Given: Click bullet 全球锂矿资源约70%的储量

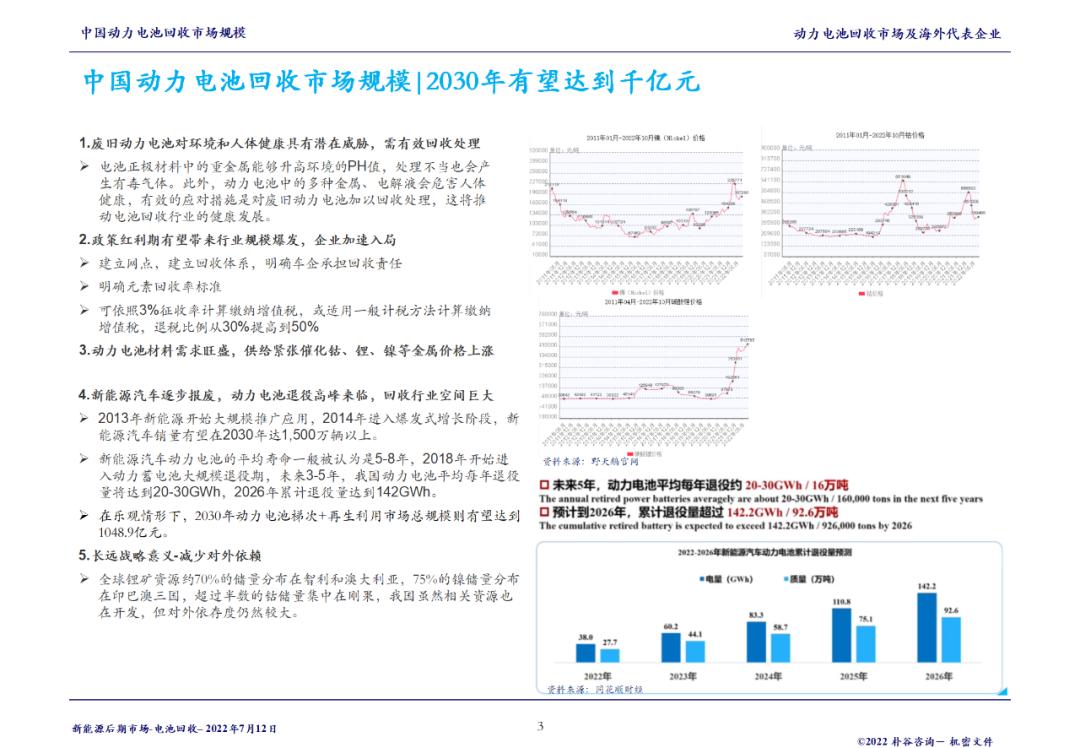Looking at the screenshot, I should click(x=309, y=596).
